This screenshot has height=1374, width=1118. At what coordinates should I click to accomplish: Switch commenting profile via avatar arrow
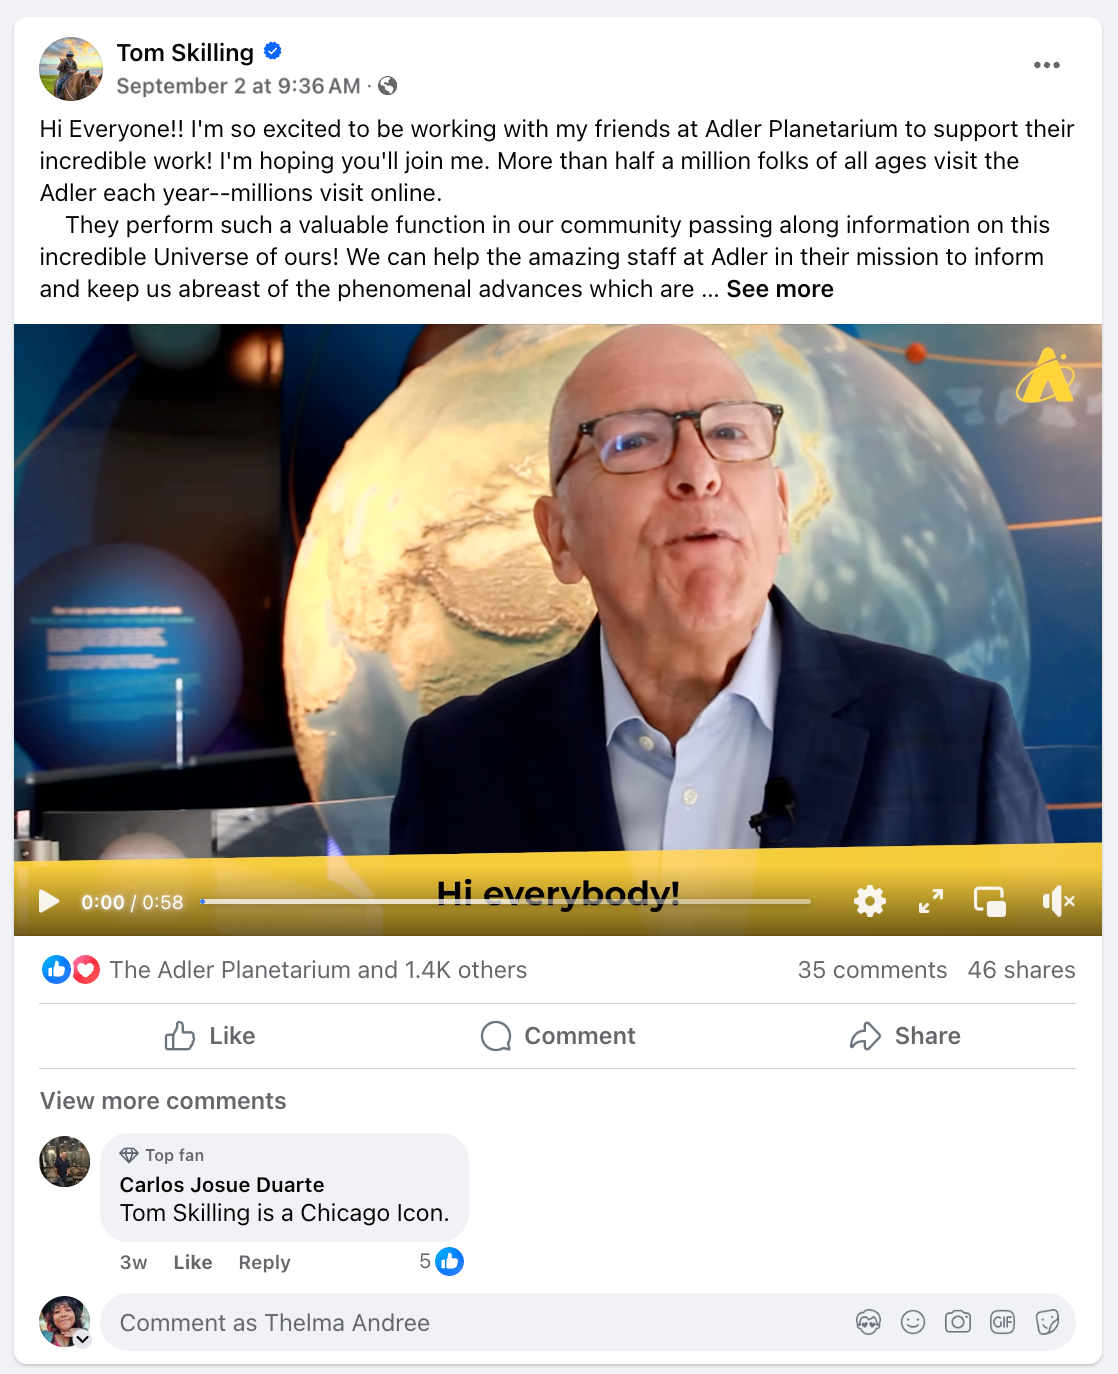click(82, 1338)
